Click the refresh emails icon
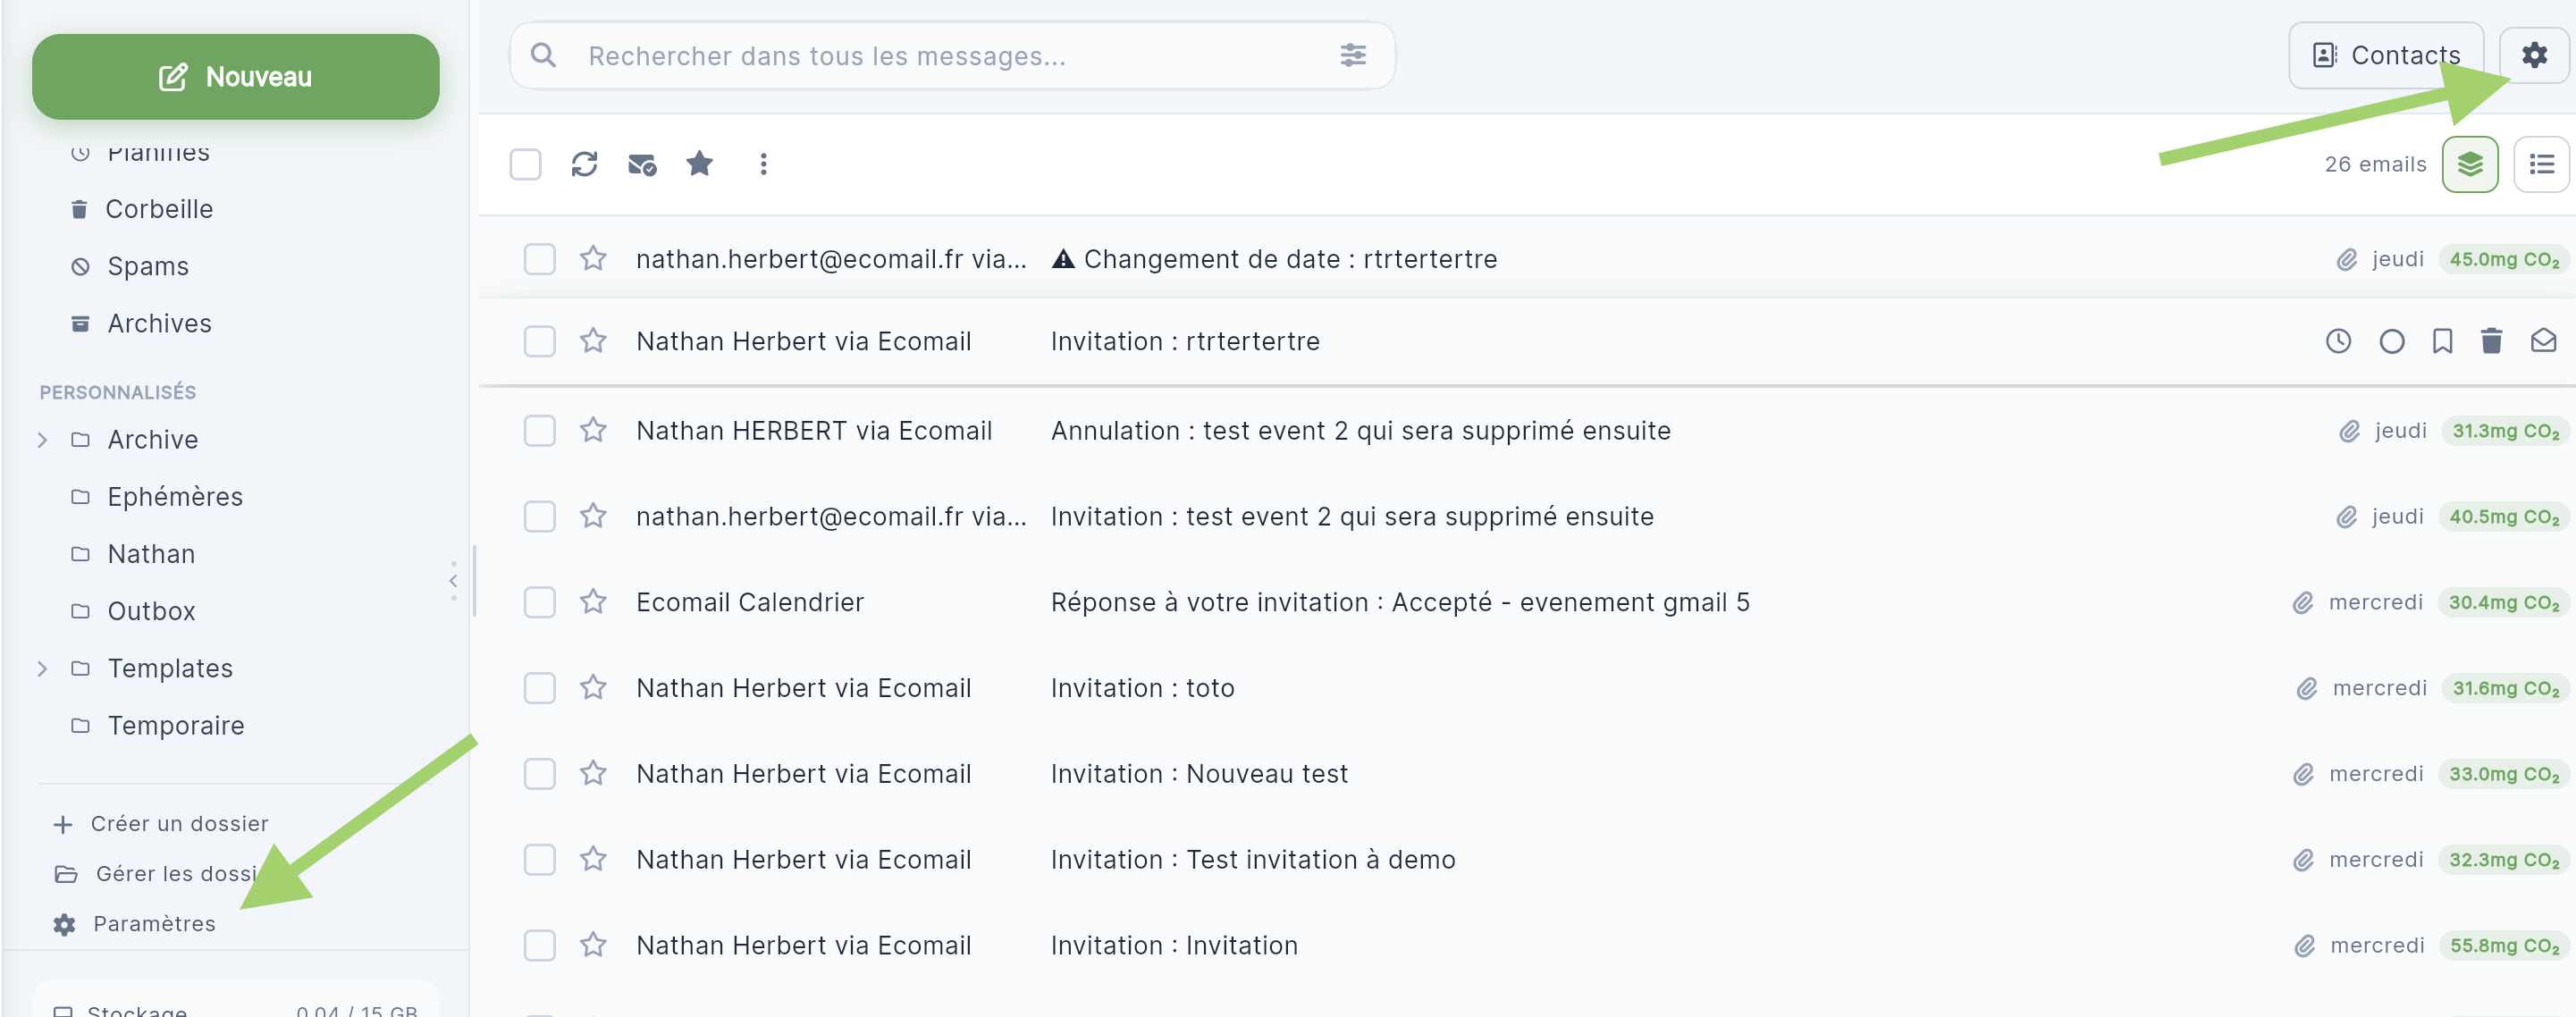 [584, 164]
